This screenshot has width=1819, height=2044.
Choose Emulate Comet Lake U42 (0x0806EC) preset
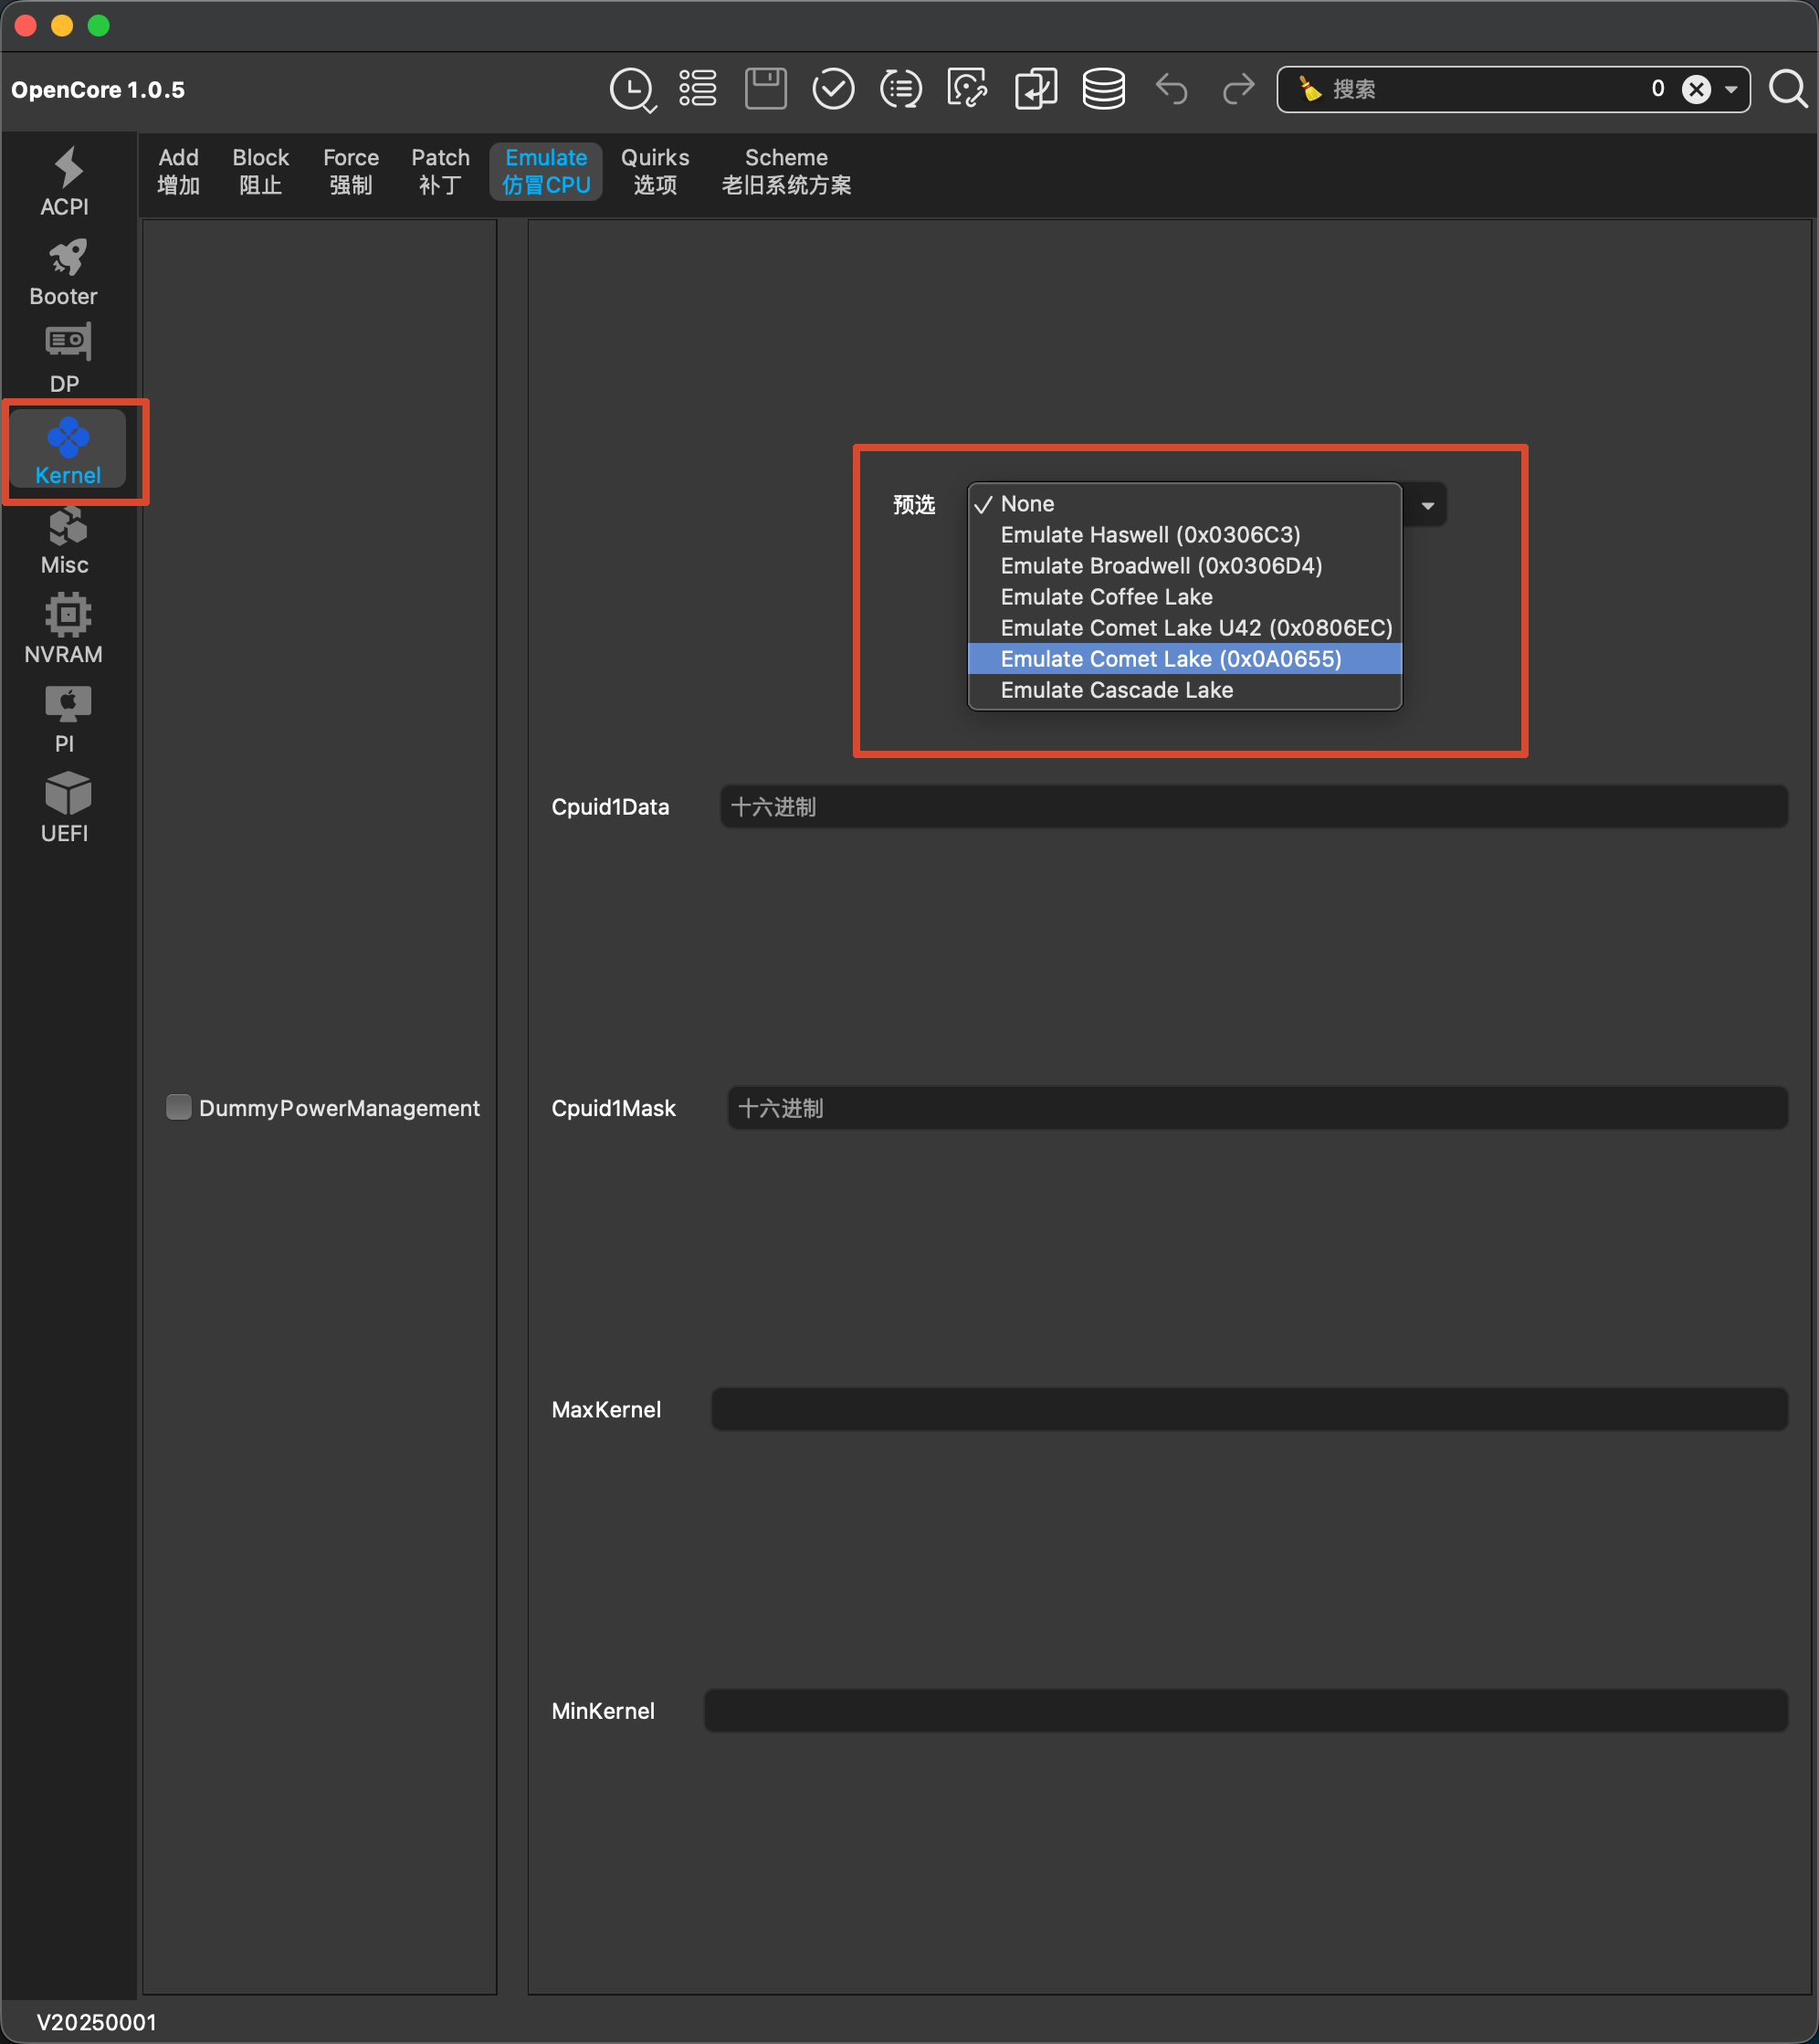coord(1185,628)
